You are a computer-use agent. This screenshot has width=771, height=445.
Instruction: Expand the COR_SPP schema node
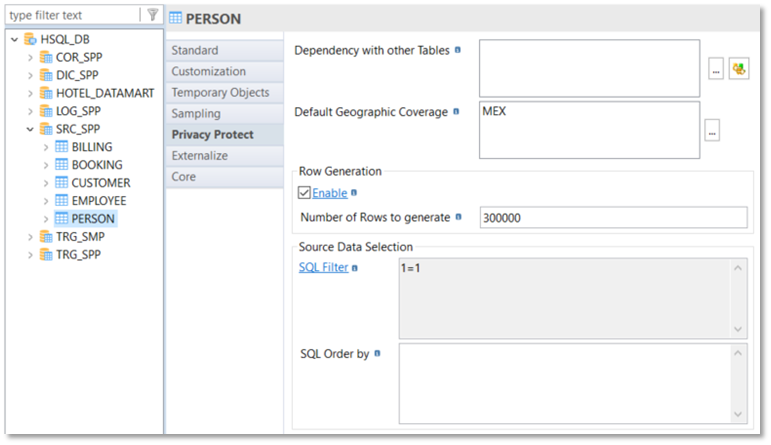(30, 58)
